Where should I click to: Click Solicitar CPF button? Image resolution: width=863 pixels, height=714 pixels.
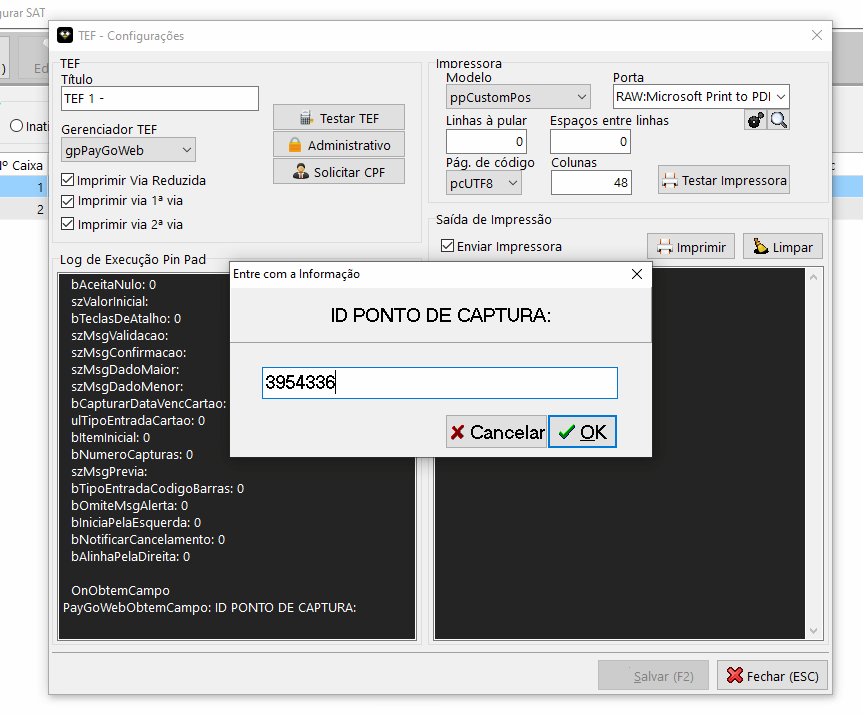[339, 172]
